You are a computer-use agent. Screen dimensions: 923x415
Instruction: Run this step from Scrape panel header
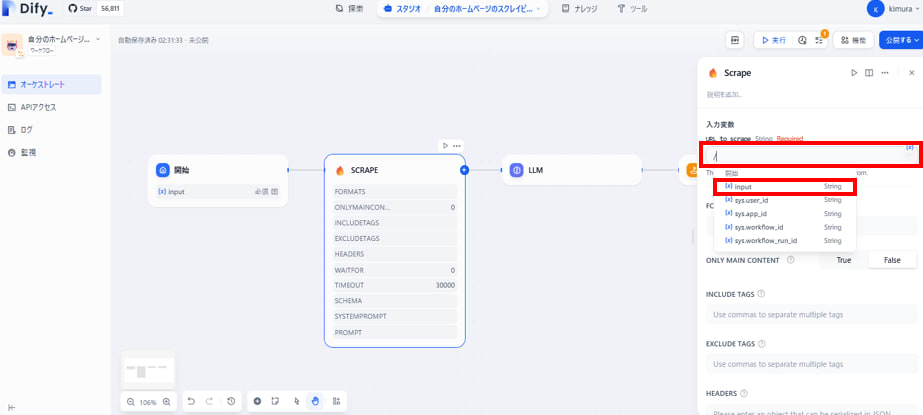point(854,73)
